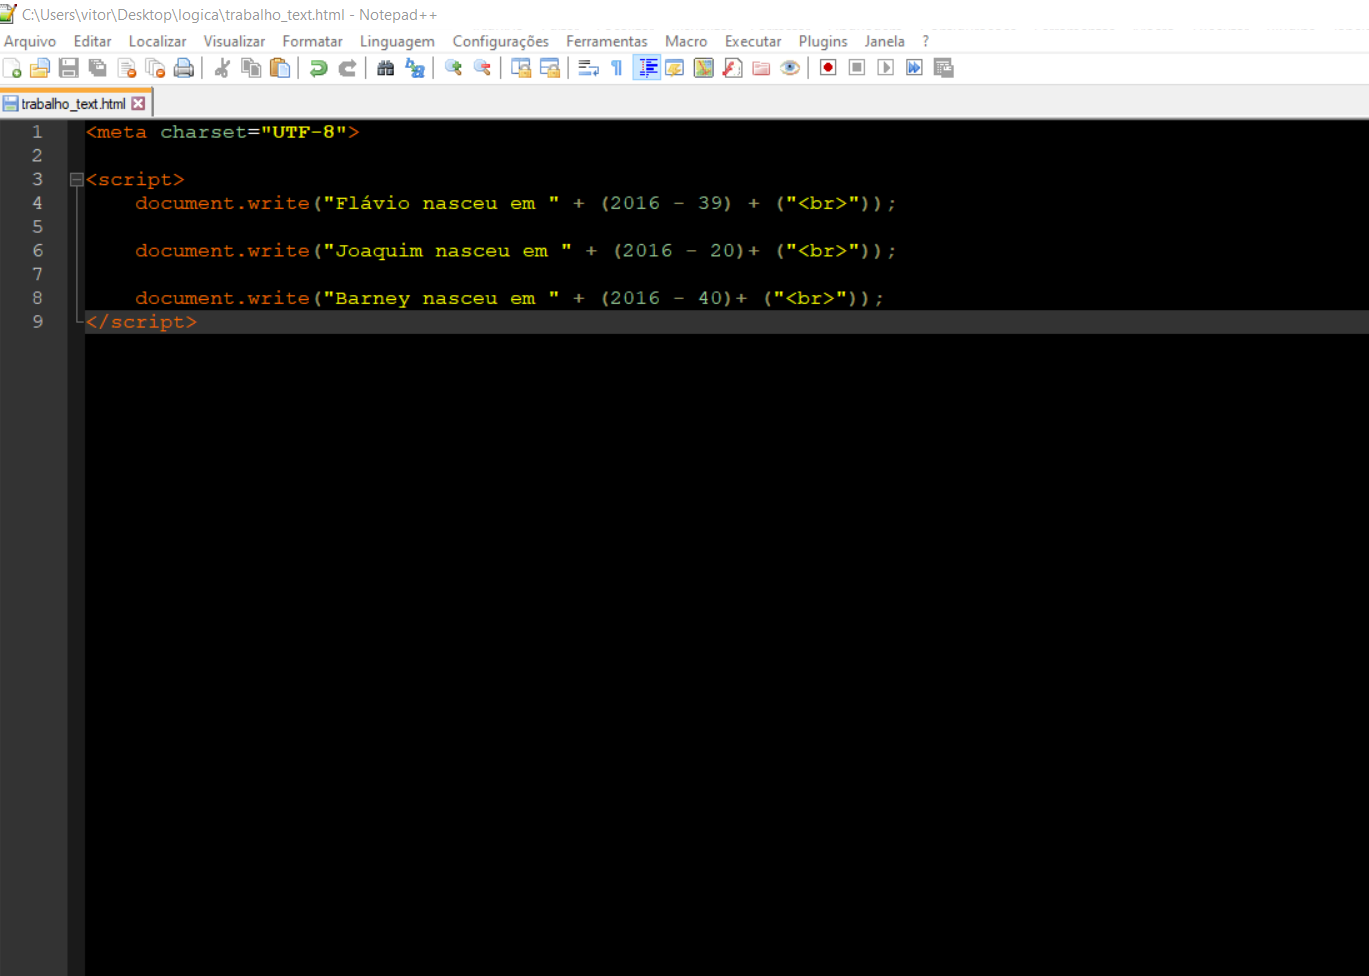Open the user defined language icon
The width and height of the screenshot is (1369, 976).
(675, 68)
